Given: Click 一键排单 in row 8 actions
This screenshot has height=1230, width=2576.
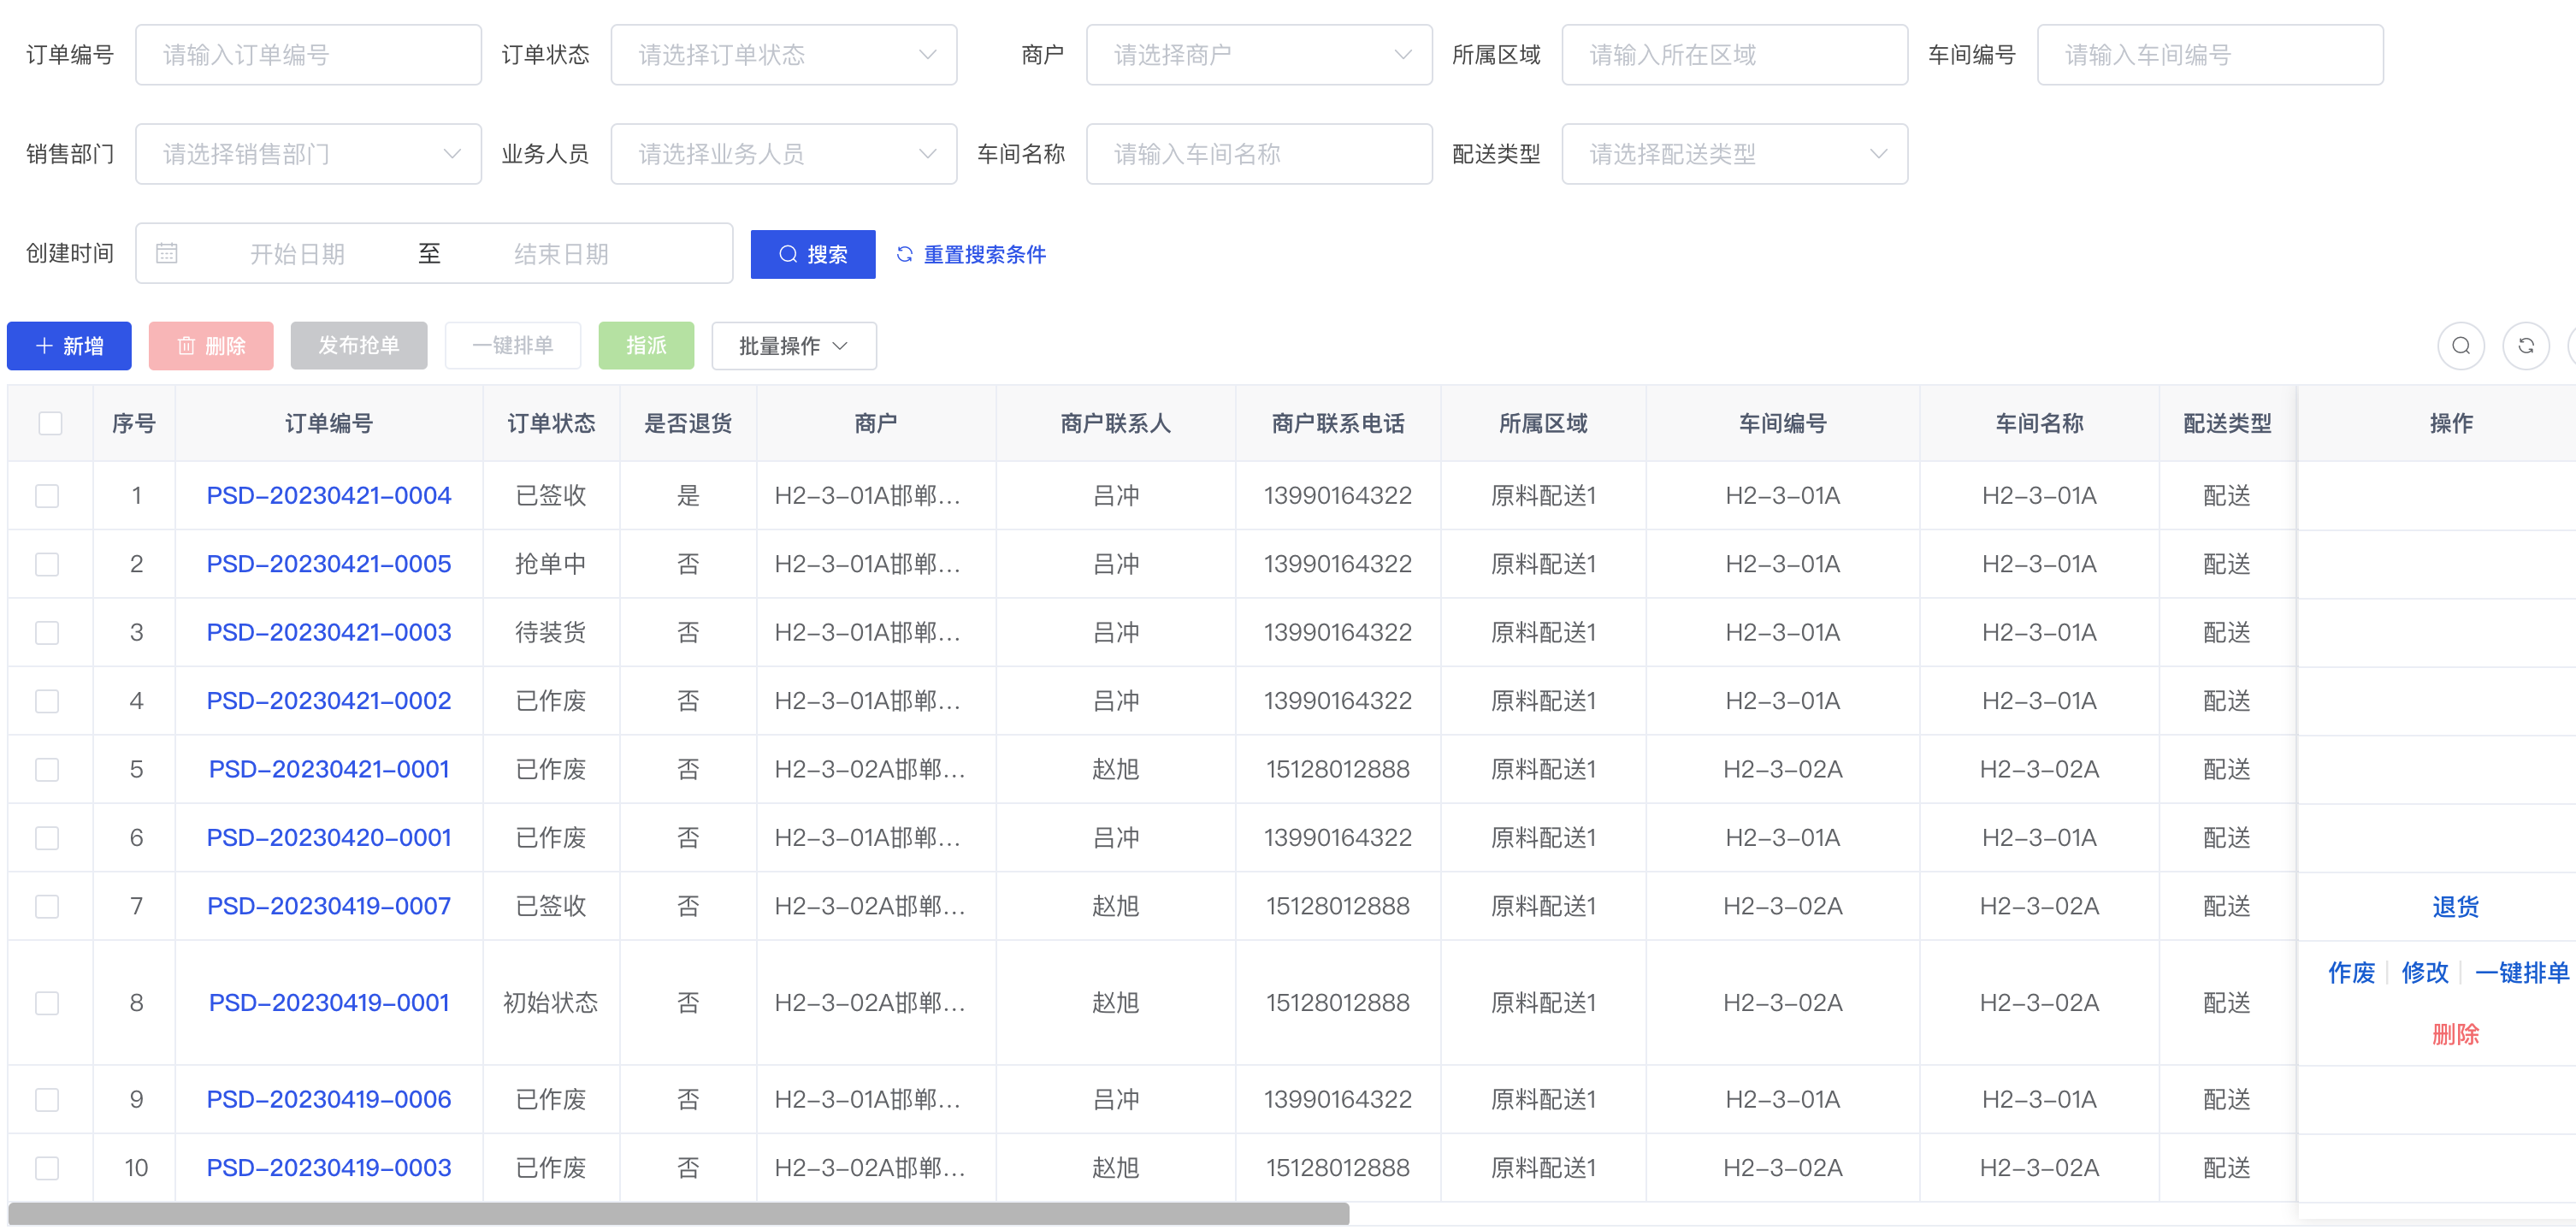Looking at the screenshot, I should point(2522,973).
